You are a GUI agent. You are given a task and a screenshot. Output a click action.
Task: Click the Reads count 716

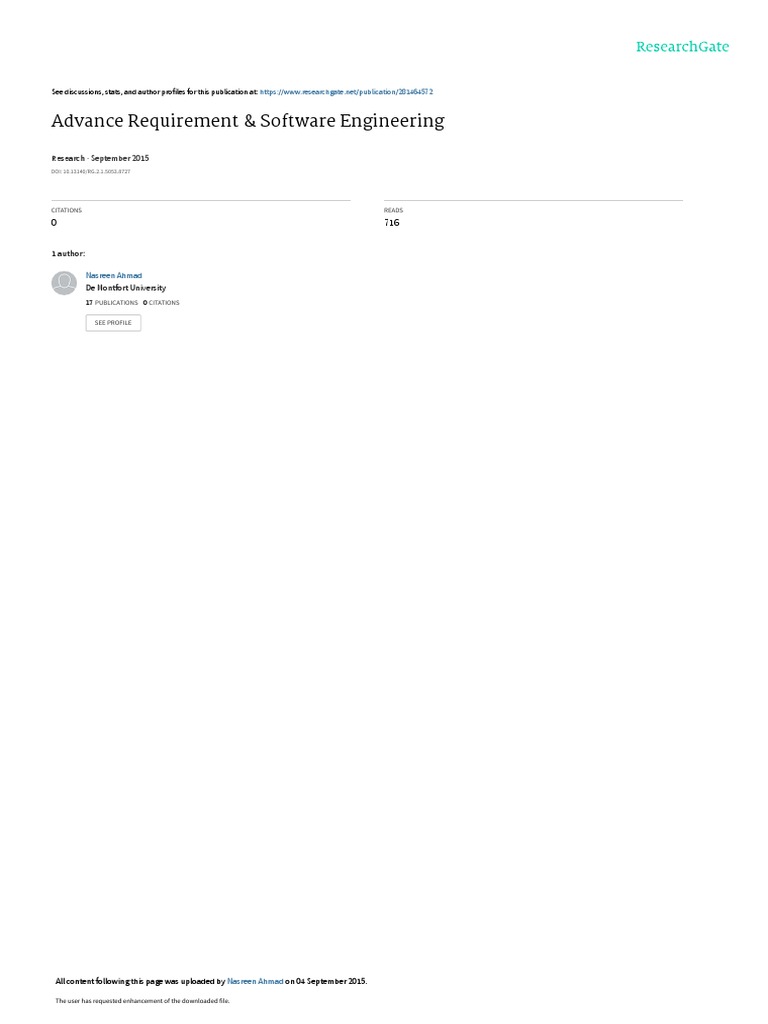(x=392, y=223)
